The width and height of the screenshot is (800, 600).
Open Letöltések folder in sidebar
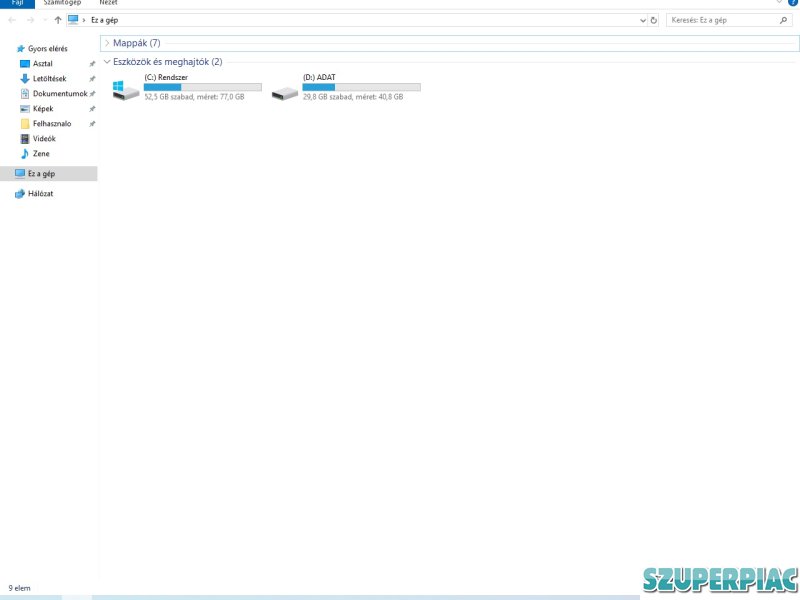tap(49, 79)
